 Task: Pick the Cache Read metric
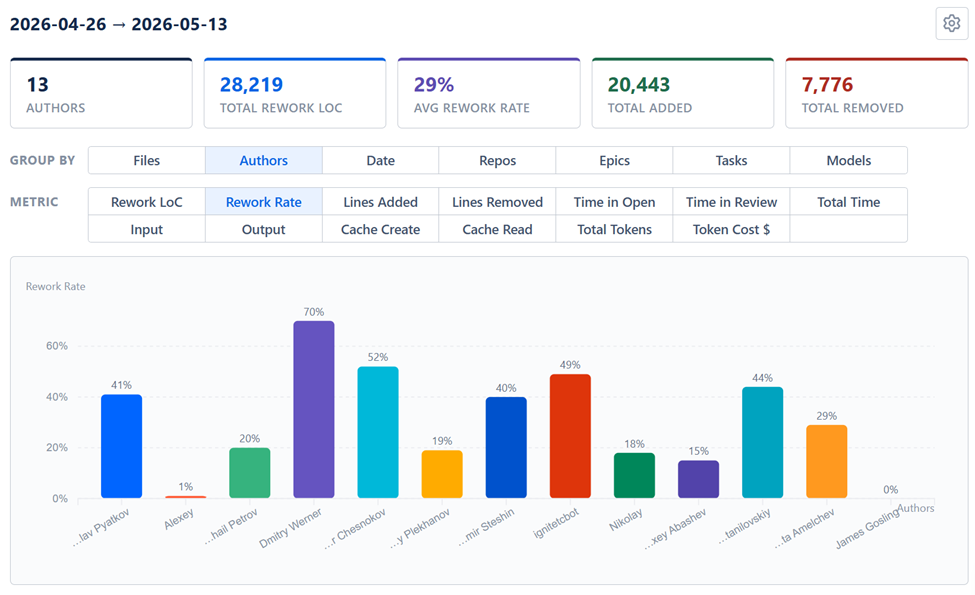point(497,229)
